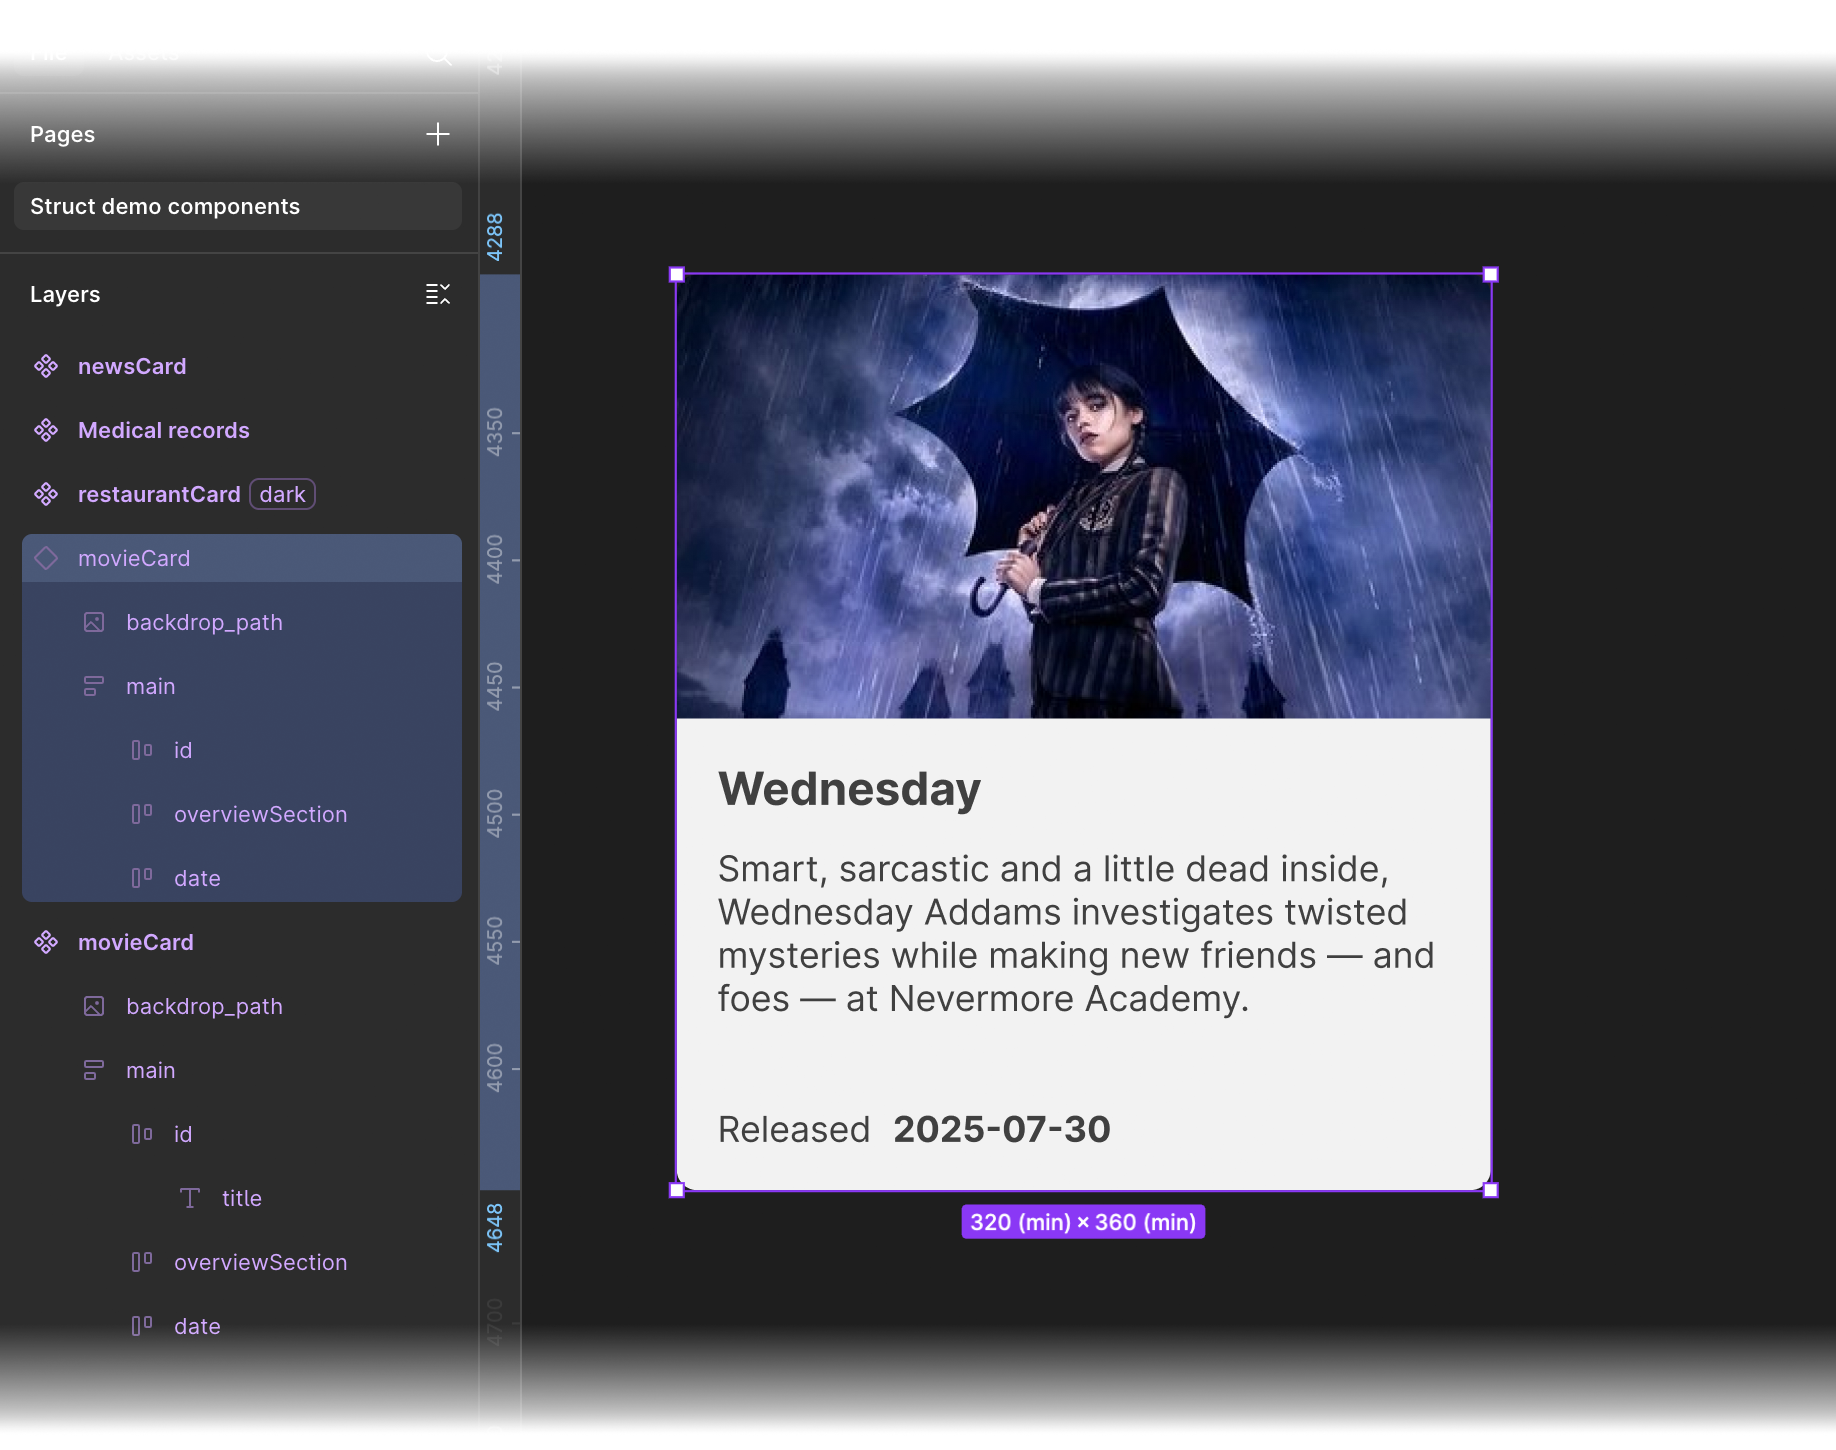This screenshot has height=1450, width=1836.
Task: Collapse the second movieCard layer
Action: click(x=46, y=941)
